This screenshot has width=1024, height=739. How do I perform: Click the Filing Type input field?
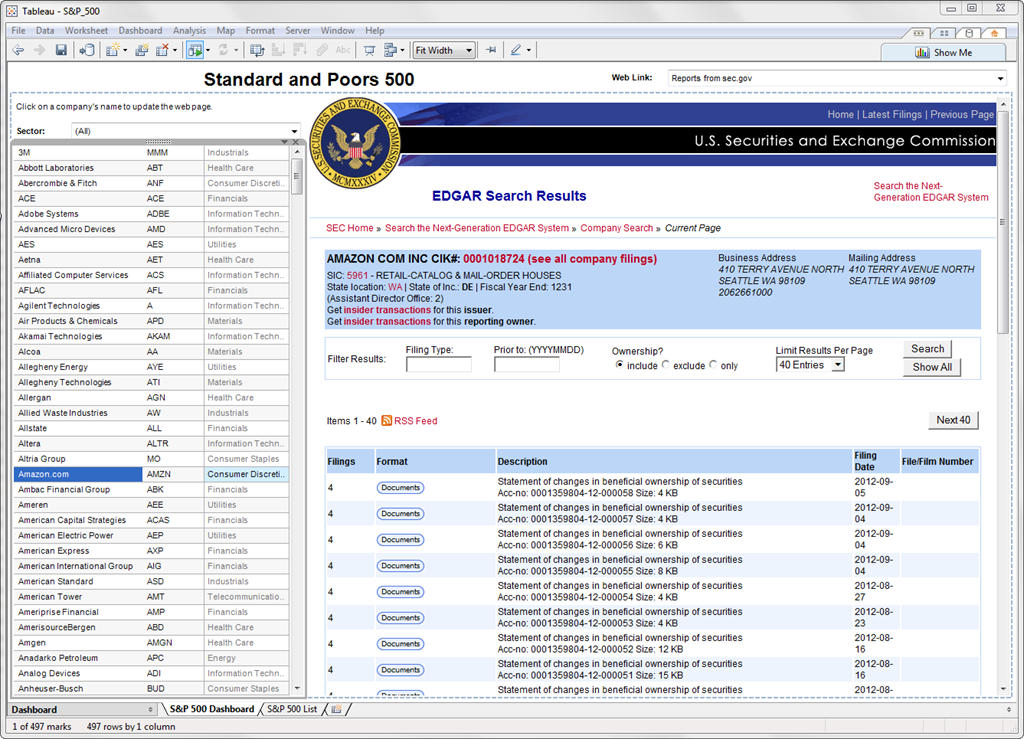coord(438,365)
